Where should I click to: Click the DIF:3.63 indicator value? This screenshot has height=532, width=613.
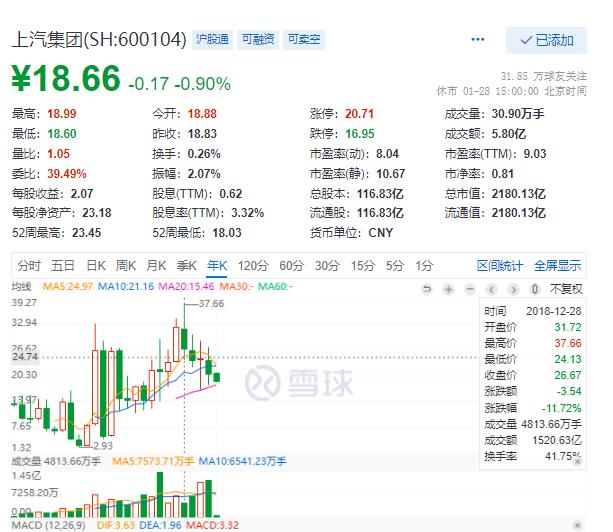[116, 525]
